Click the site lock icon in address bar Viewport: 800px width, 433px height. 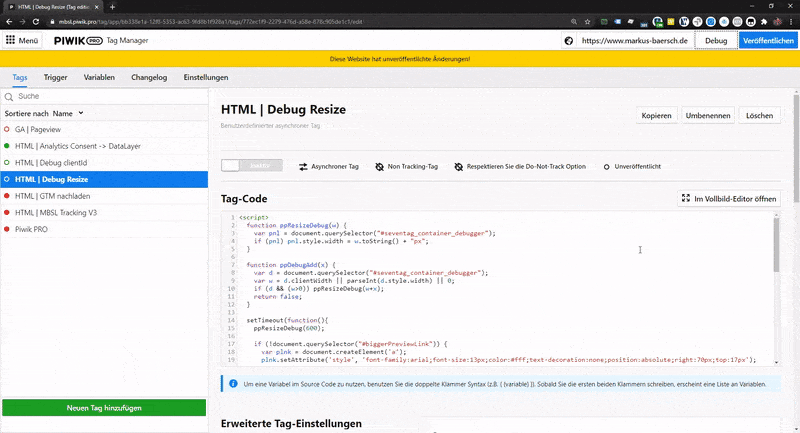click(x=52, y=22)
